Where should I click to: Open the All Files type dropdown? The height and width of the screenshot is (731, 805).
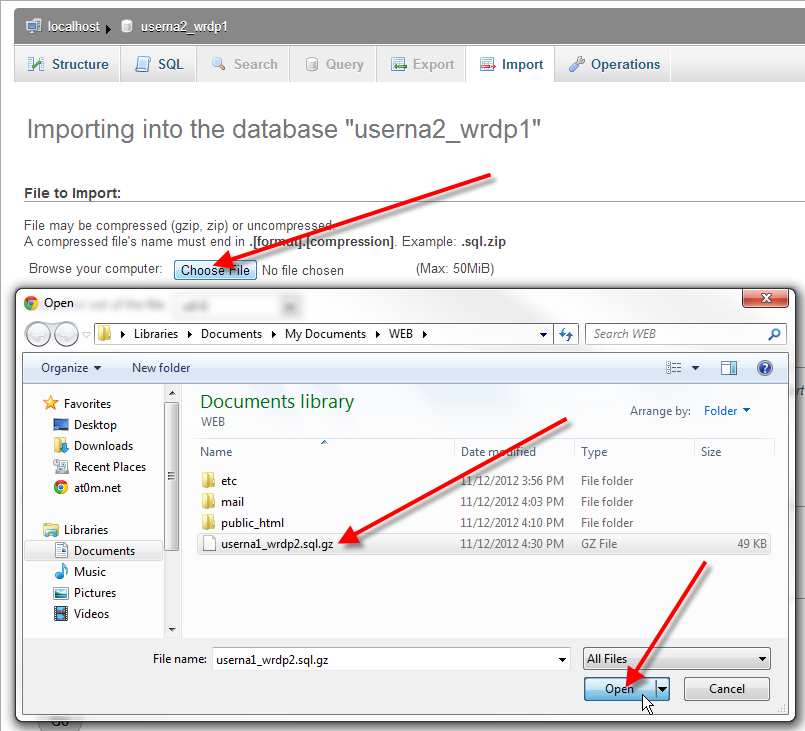tap(677, 659)
